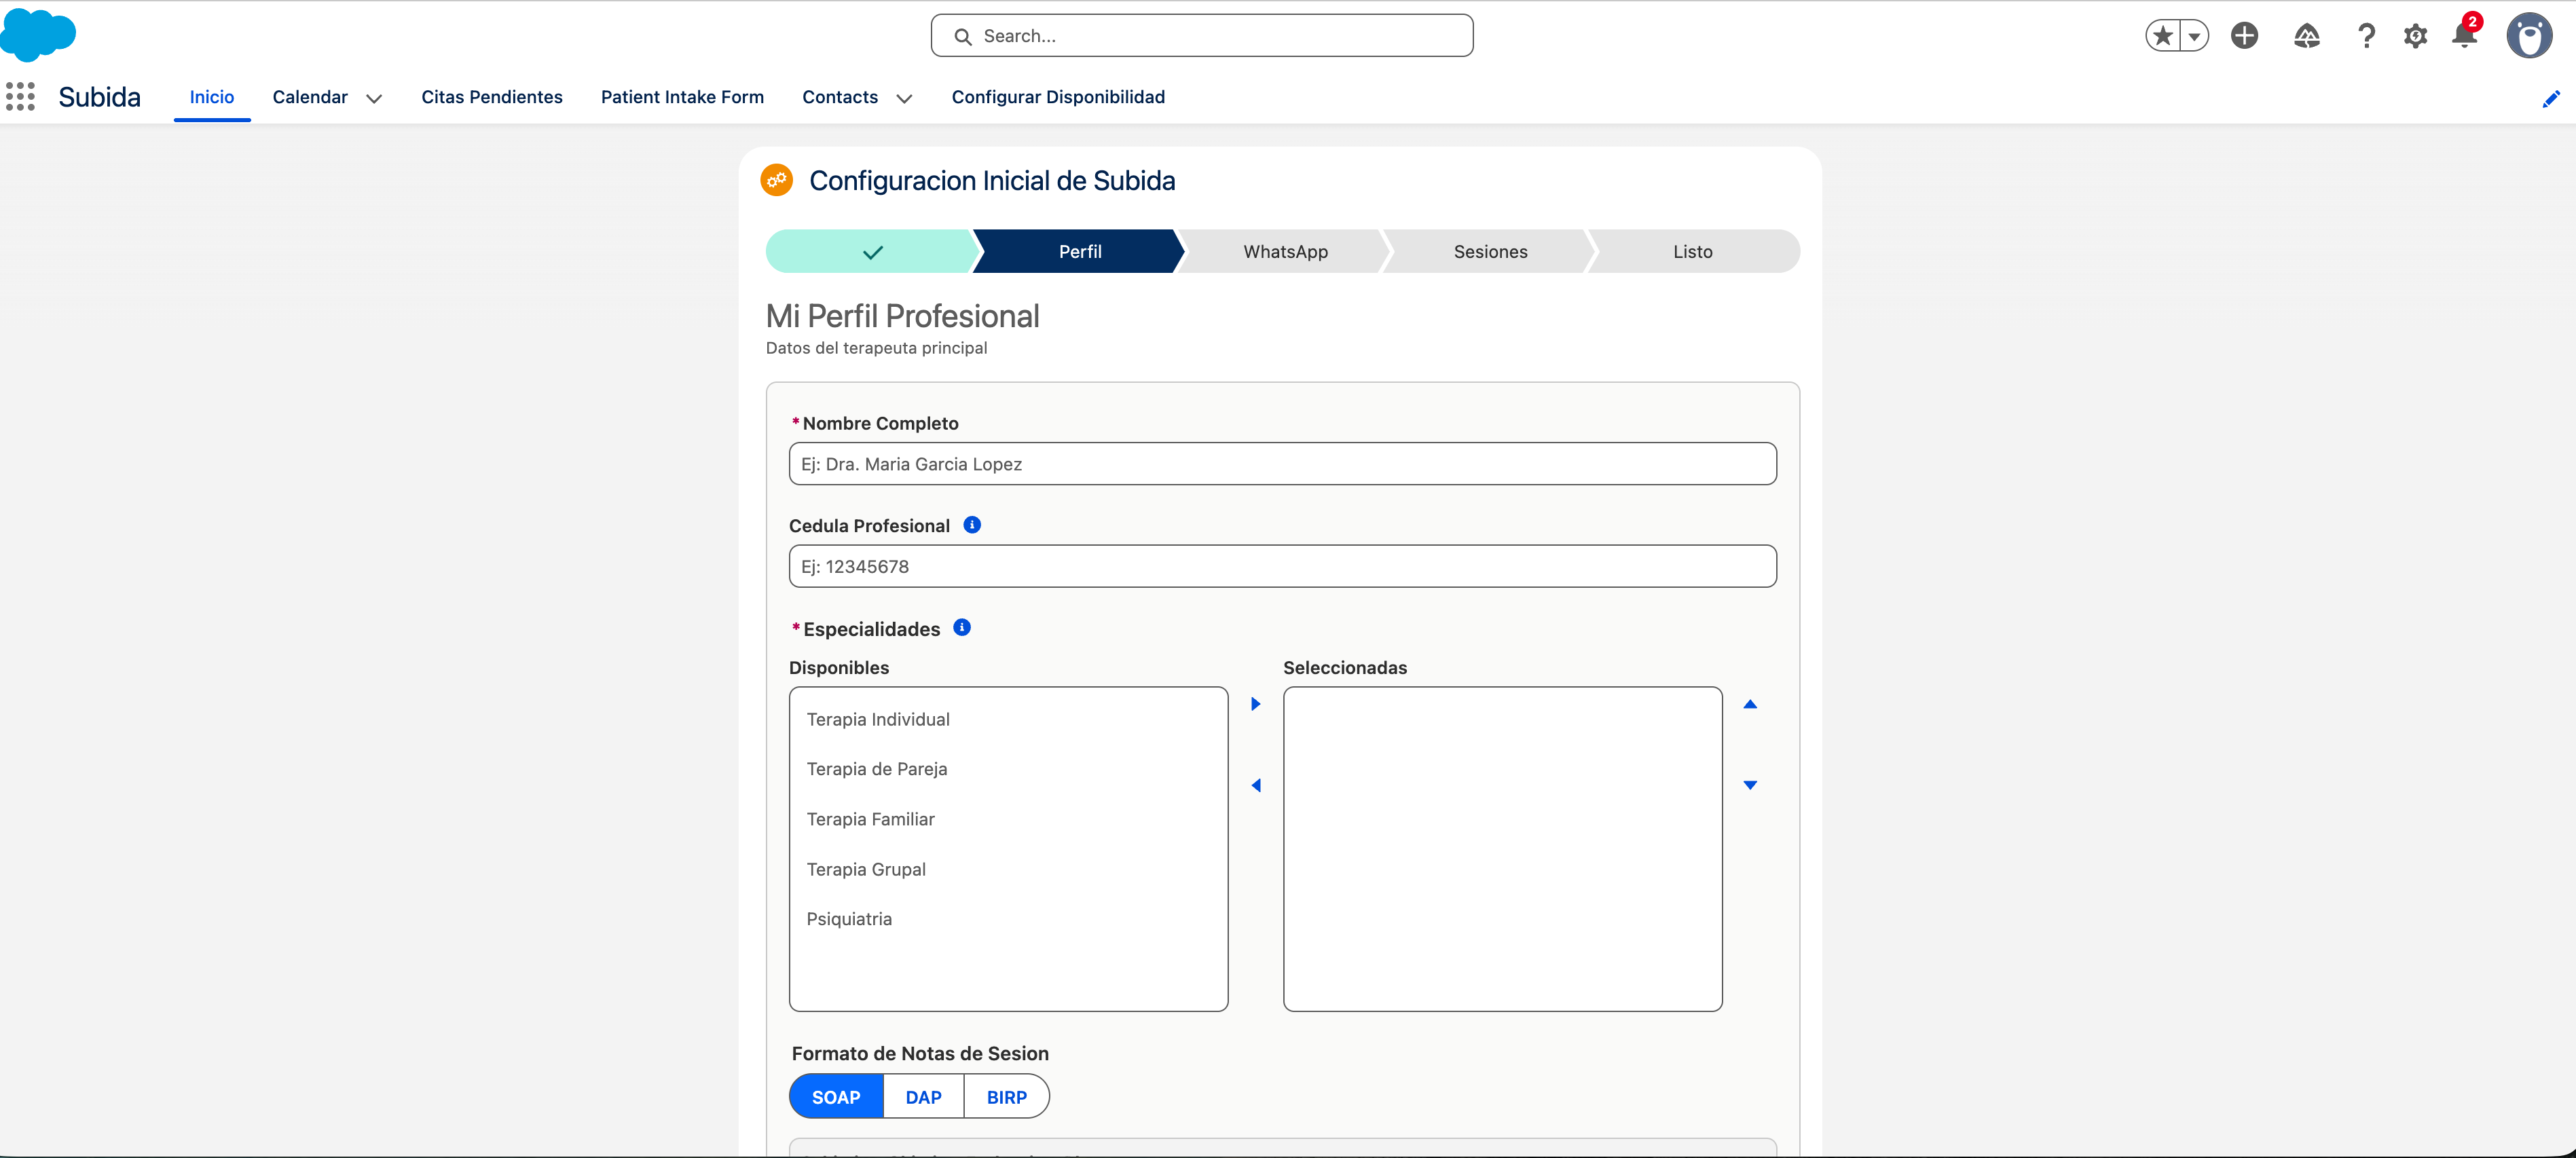Expand the Contacts tab dropdown chevron
This screenshot has height=1158, width=2576.
click(x=904, y=98)
